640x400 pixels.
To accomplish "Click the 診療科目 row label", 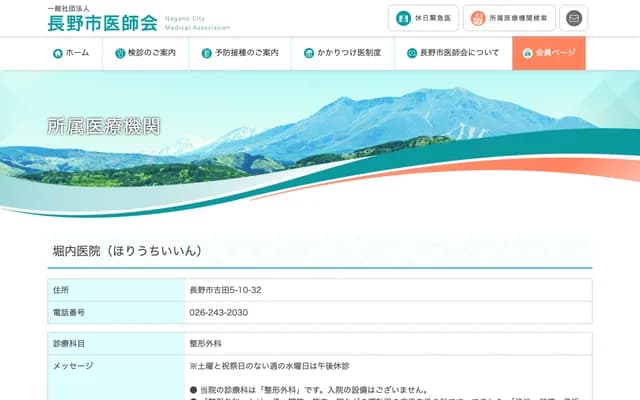I will (x=69, y=343).
